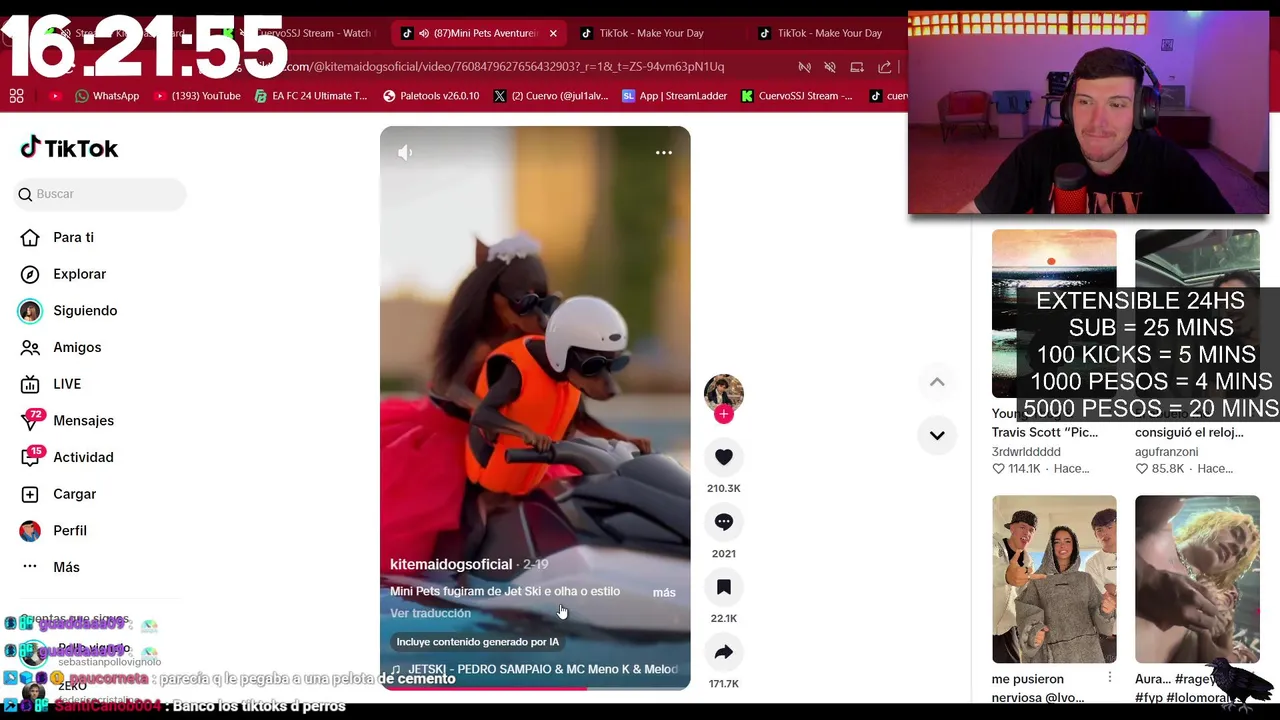The width and height of the screenshot is (1280, 720).
Task: Click cast screen icon in address bar
Action: [857, 67]
